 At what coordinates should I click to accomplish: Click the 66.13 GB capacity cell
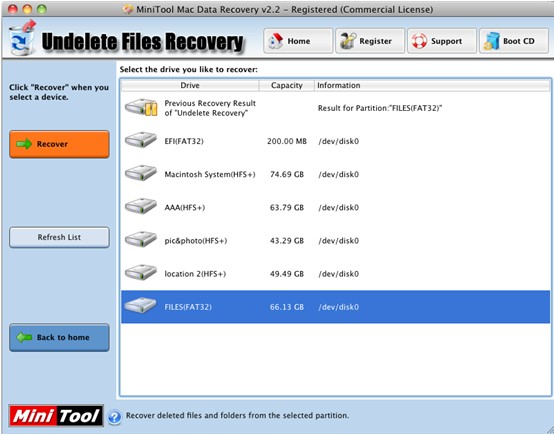(x=287, y=307)
